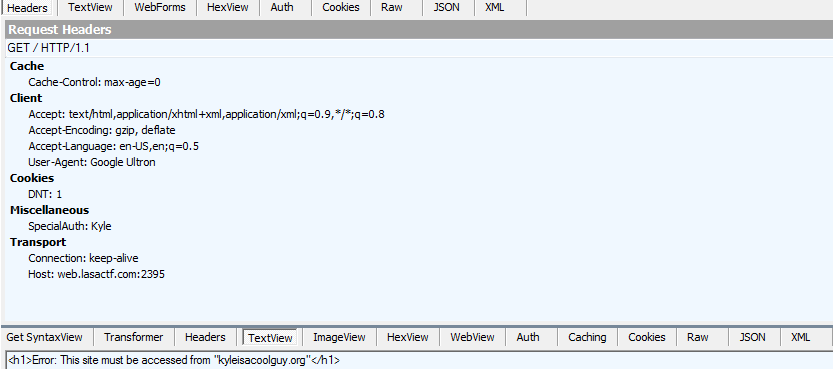
Task: Click the Request Headers title bar
Action: (419, 30)
